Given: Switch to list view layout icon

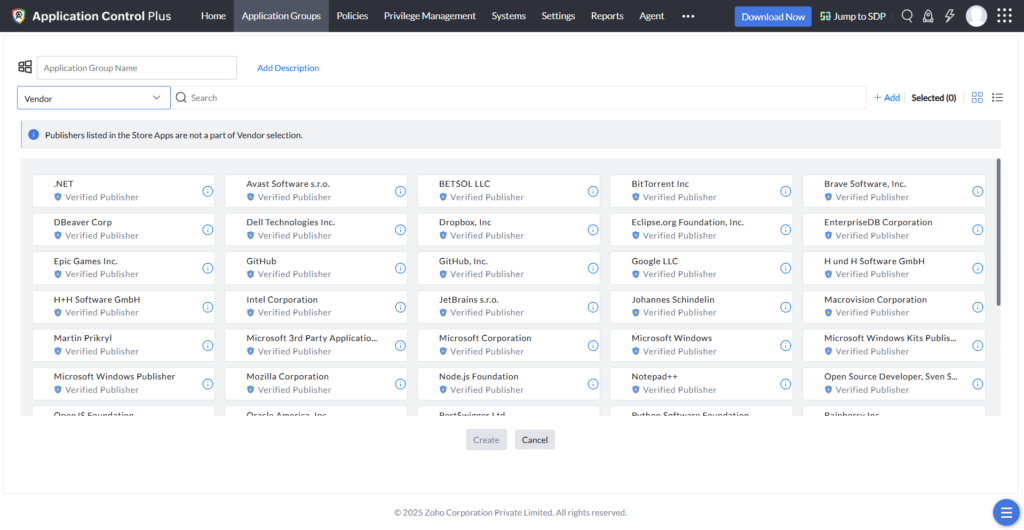Looking at the screenshot, I should tap(997, 98).
